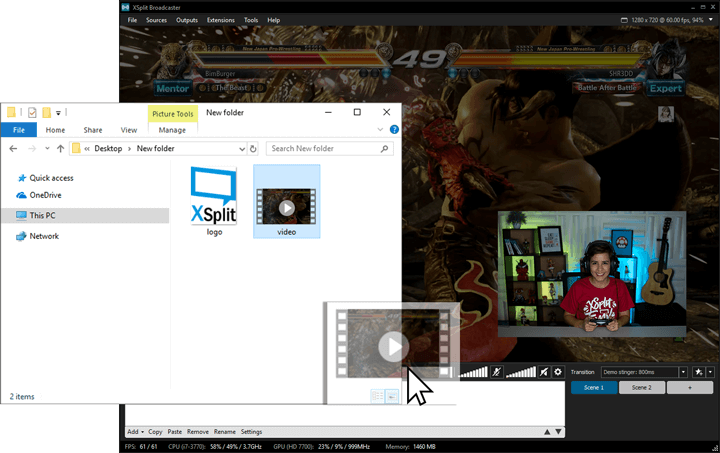Click Copy in the sources toolbar
The height and width of the screenshot is (453, 720).
155,431
